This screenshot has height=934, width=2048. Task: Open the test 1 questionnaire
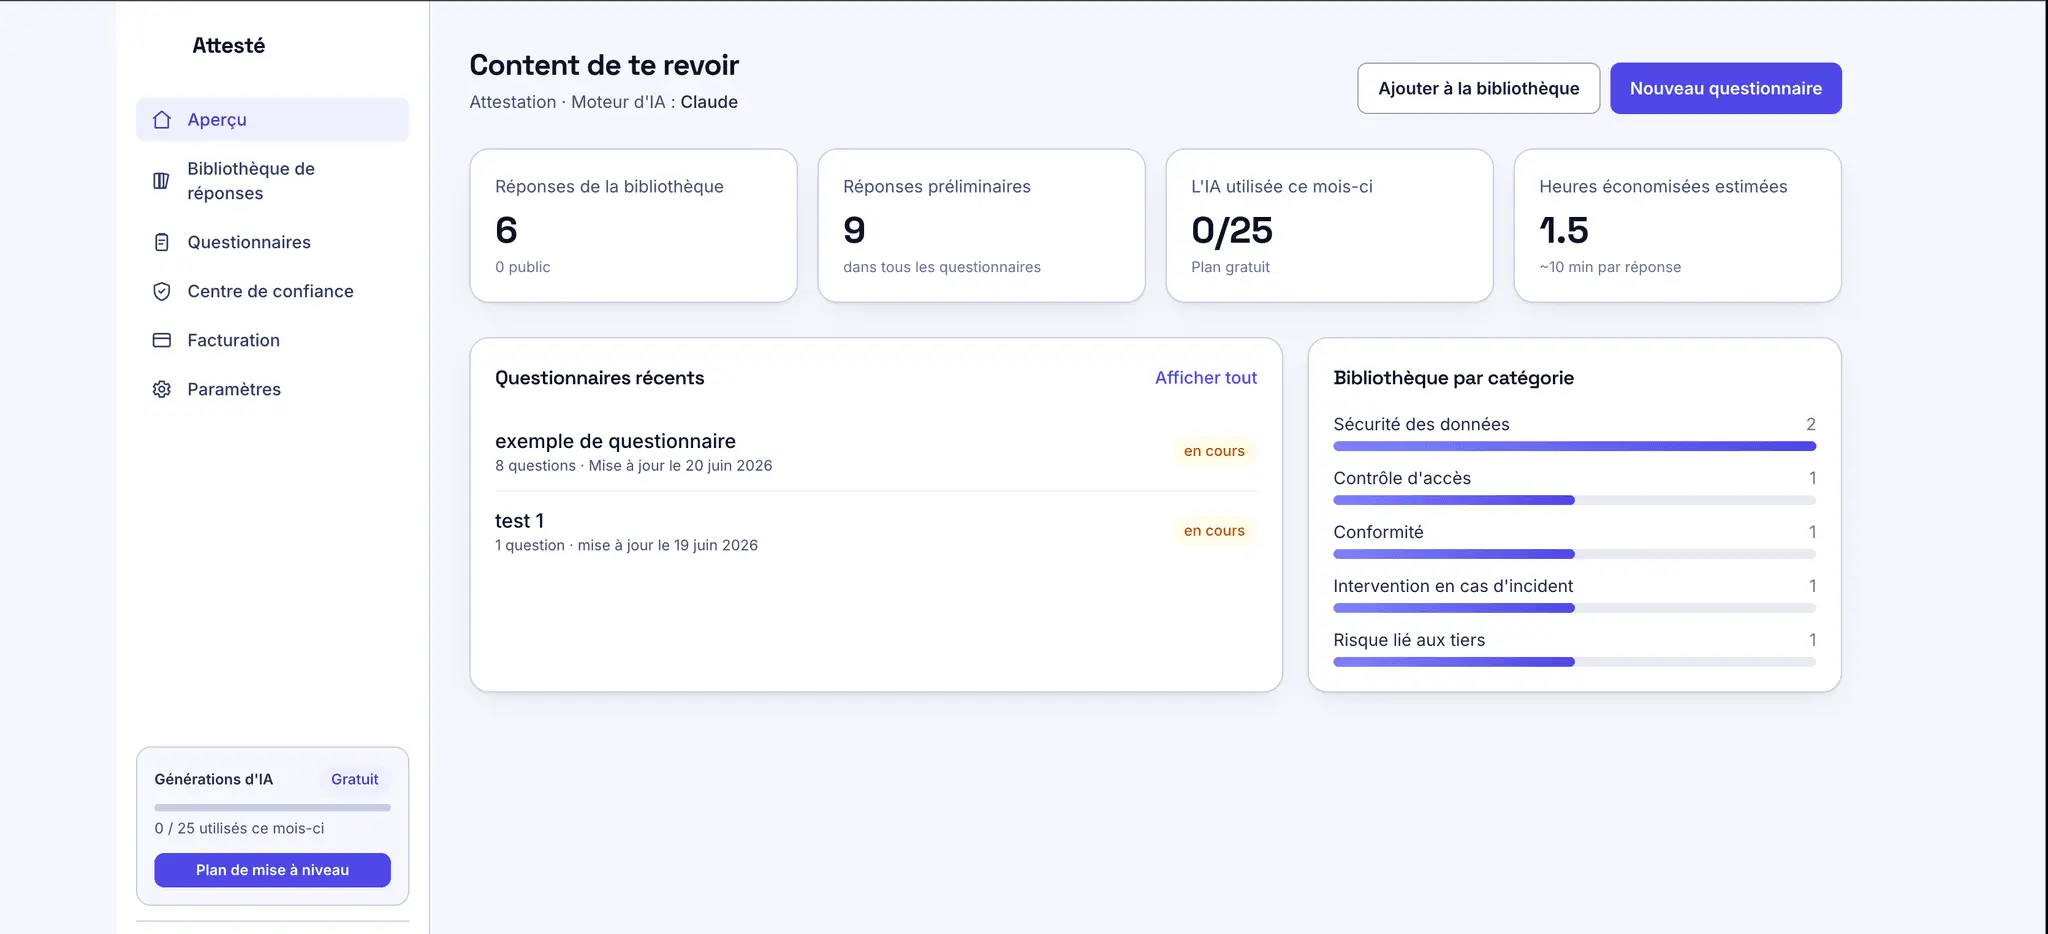[875, 531]
